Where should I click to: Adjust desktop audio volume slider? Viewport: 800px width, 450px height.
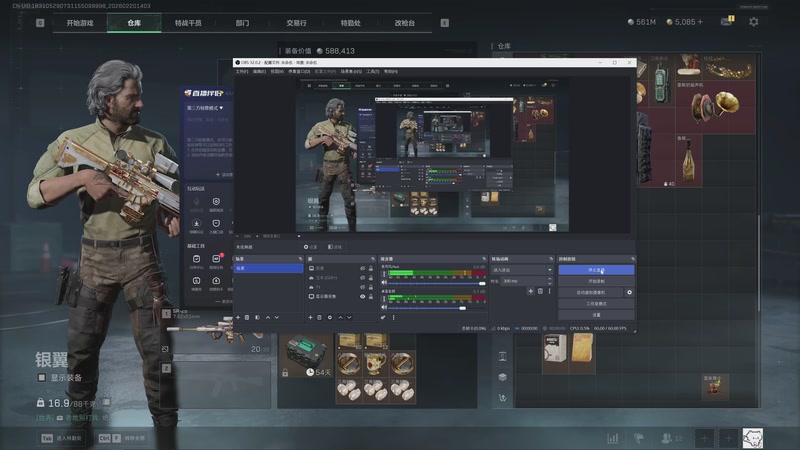point(436,308)
